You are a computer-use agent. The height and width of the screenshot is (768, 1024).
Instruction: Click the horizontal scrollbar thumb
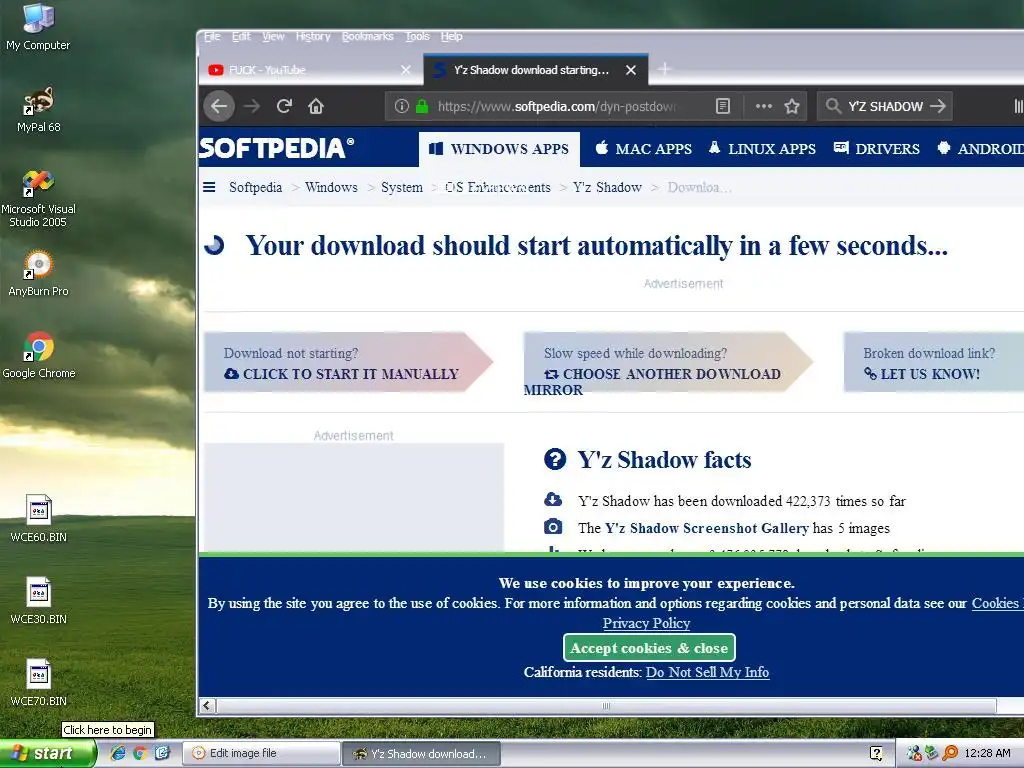click(x=606, y=705)
